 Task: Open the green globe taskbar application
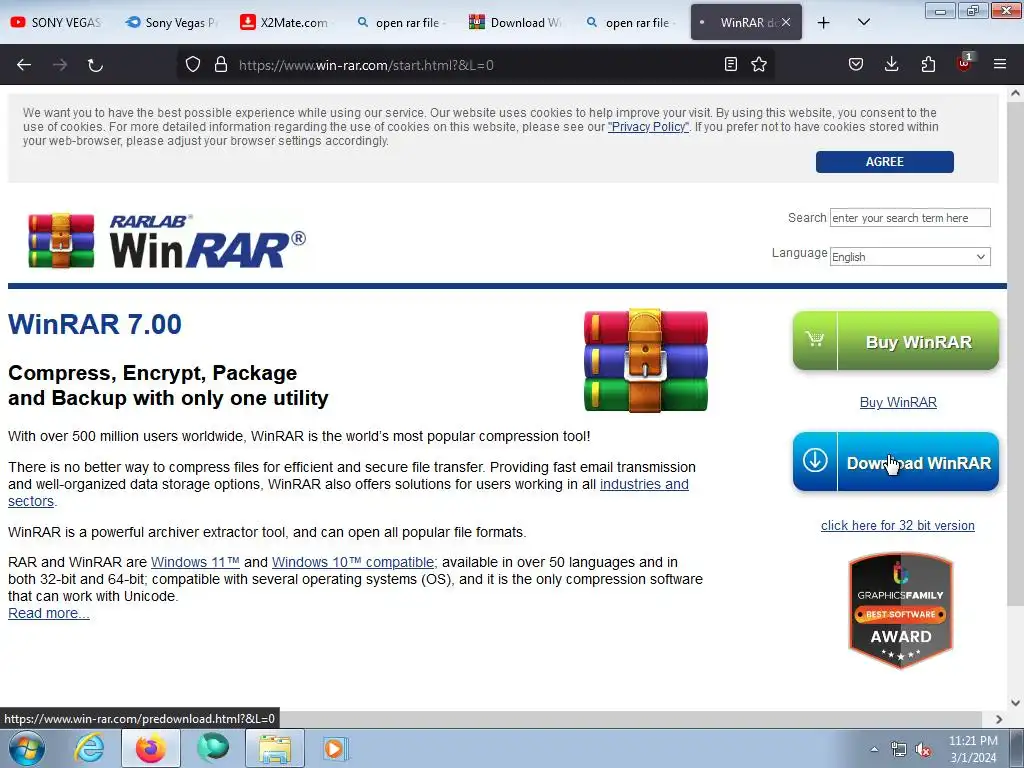point(213,748)
